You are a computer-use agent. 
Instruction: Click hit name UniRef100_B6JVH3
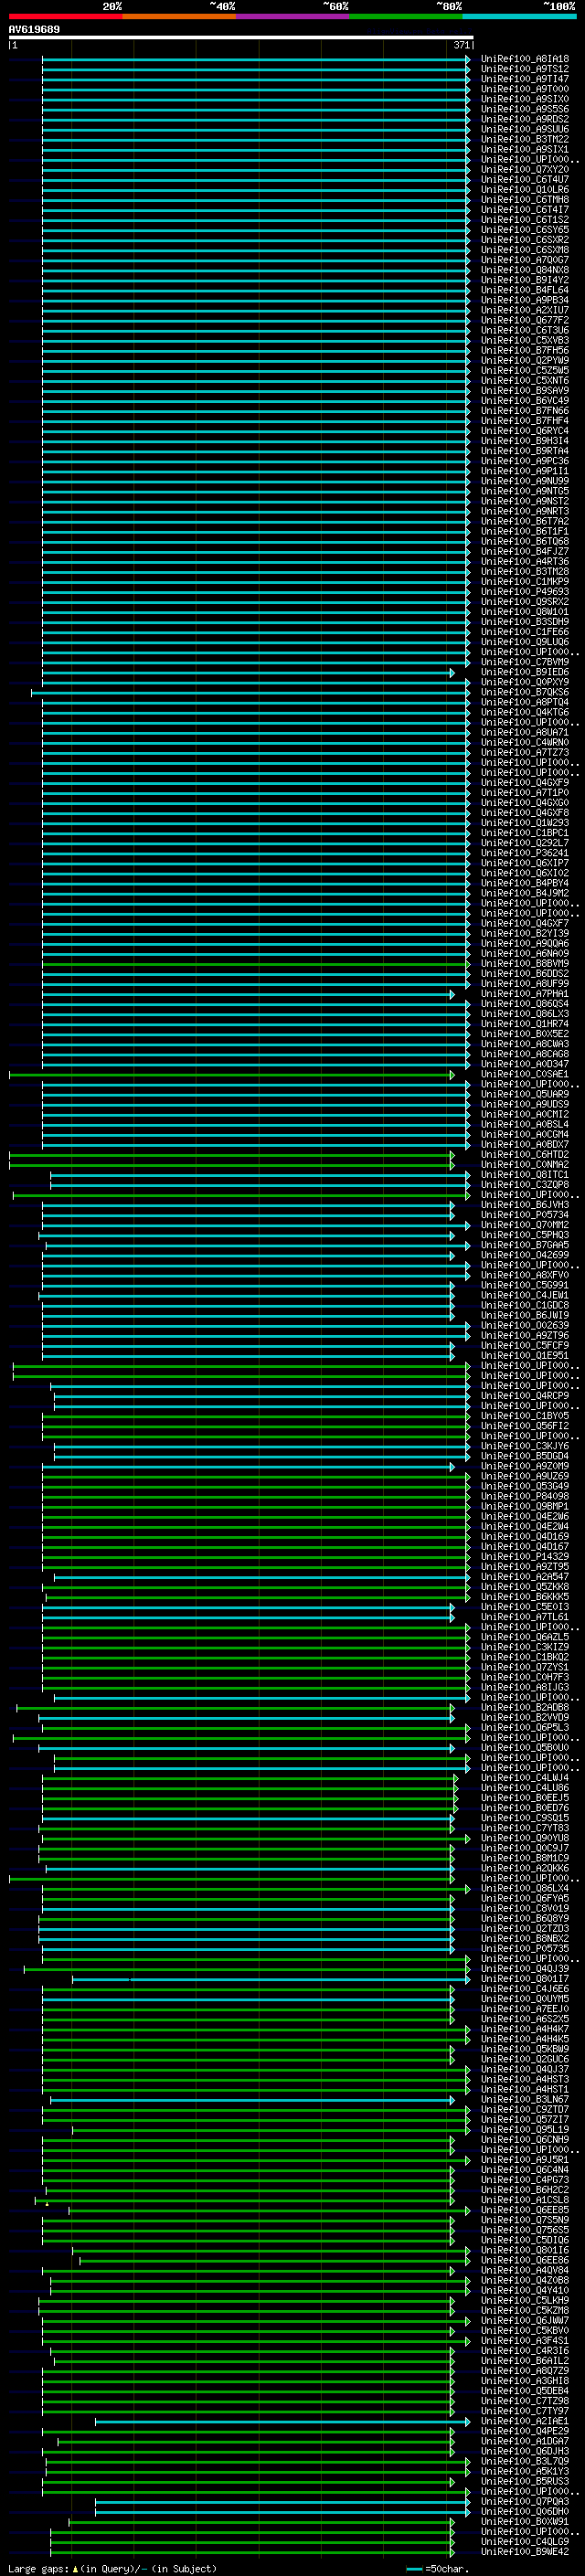pos(524,1205)
